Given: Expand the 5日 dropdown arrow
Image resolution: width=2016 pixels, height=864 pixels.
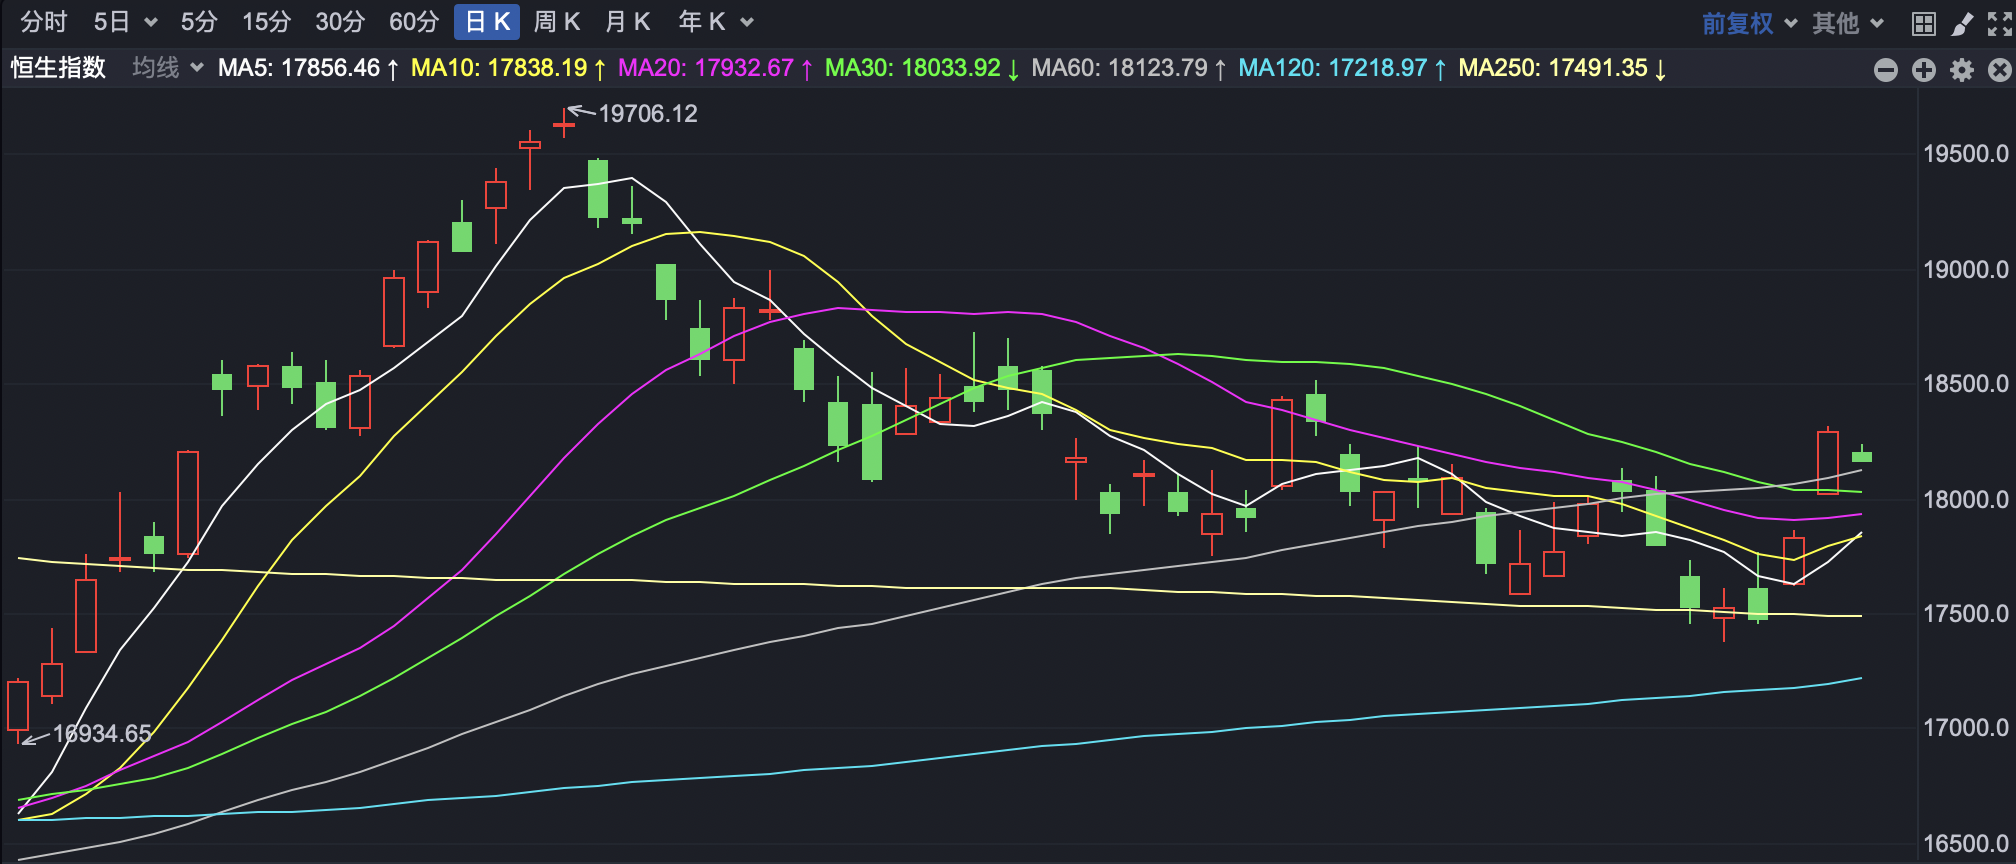Looking at the screenshot, I should (151, 23).
